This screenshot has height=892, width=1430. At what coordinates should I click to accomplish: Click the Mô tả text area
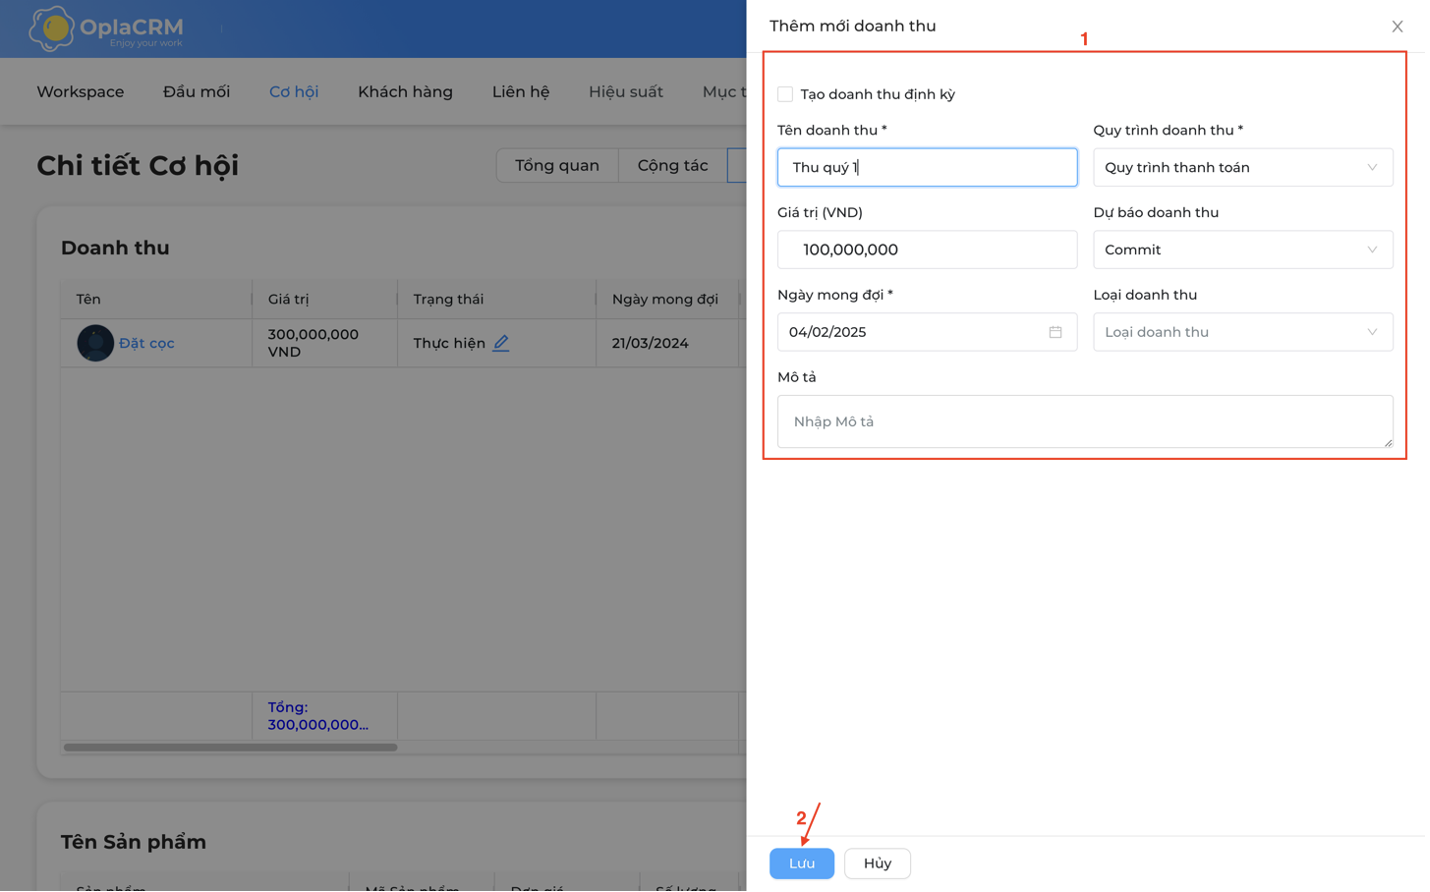pos(1085,422)
